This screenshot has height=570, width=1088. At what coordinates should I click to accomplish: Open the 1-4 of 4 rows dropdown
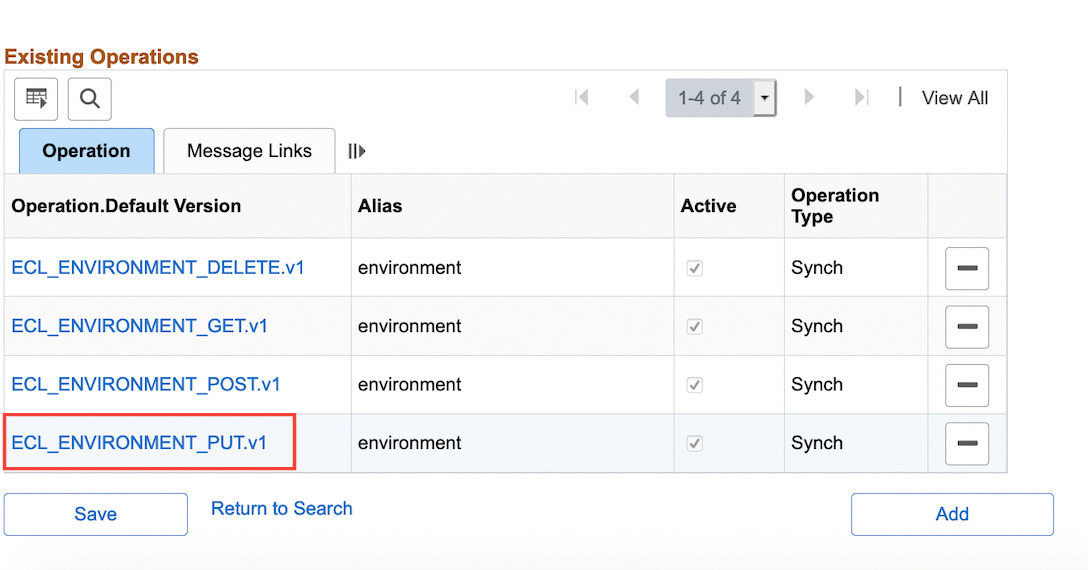(x=720, y=98)
